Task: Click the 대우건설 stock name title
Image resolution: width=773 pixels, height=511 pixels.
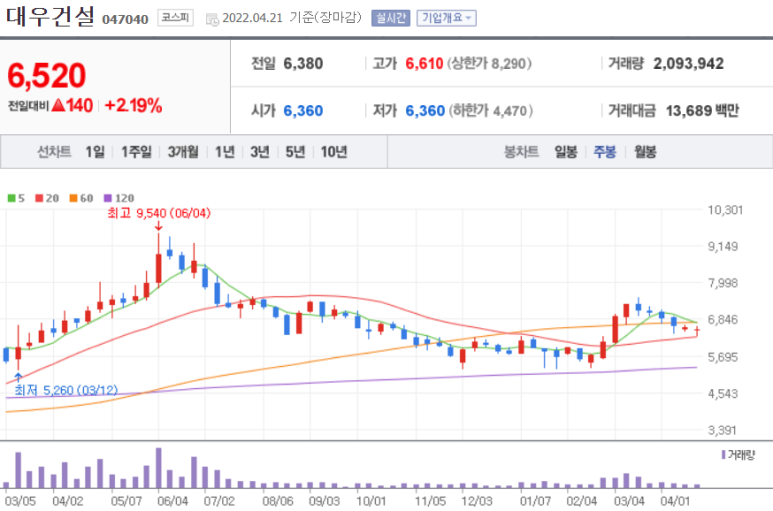Action: [50, 17]
